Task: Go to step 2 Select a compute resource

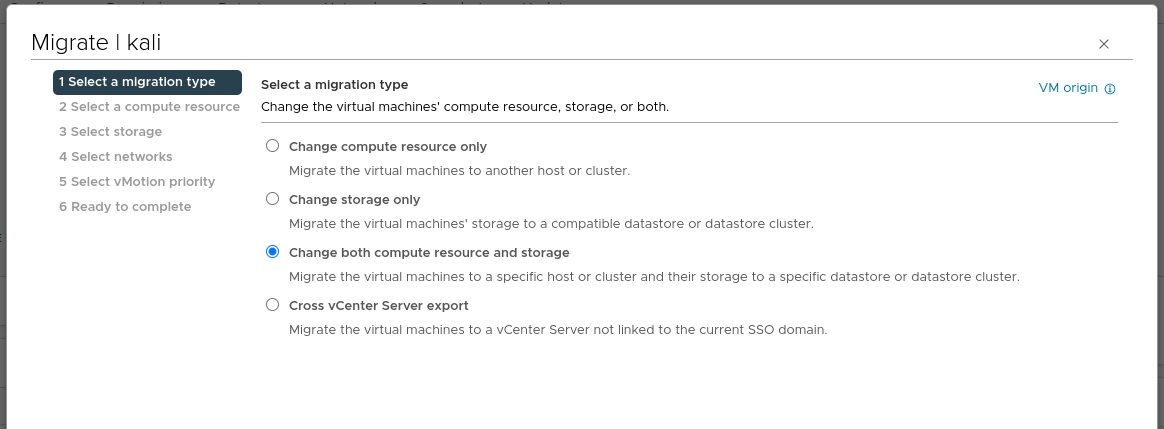Action: tap(149, 107)
